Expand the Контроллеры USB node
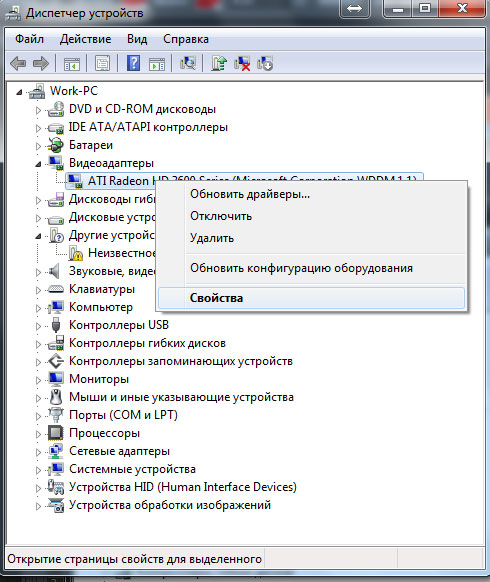 tap(38, 326)
